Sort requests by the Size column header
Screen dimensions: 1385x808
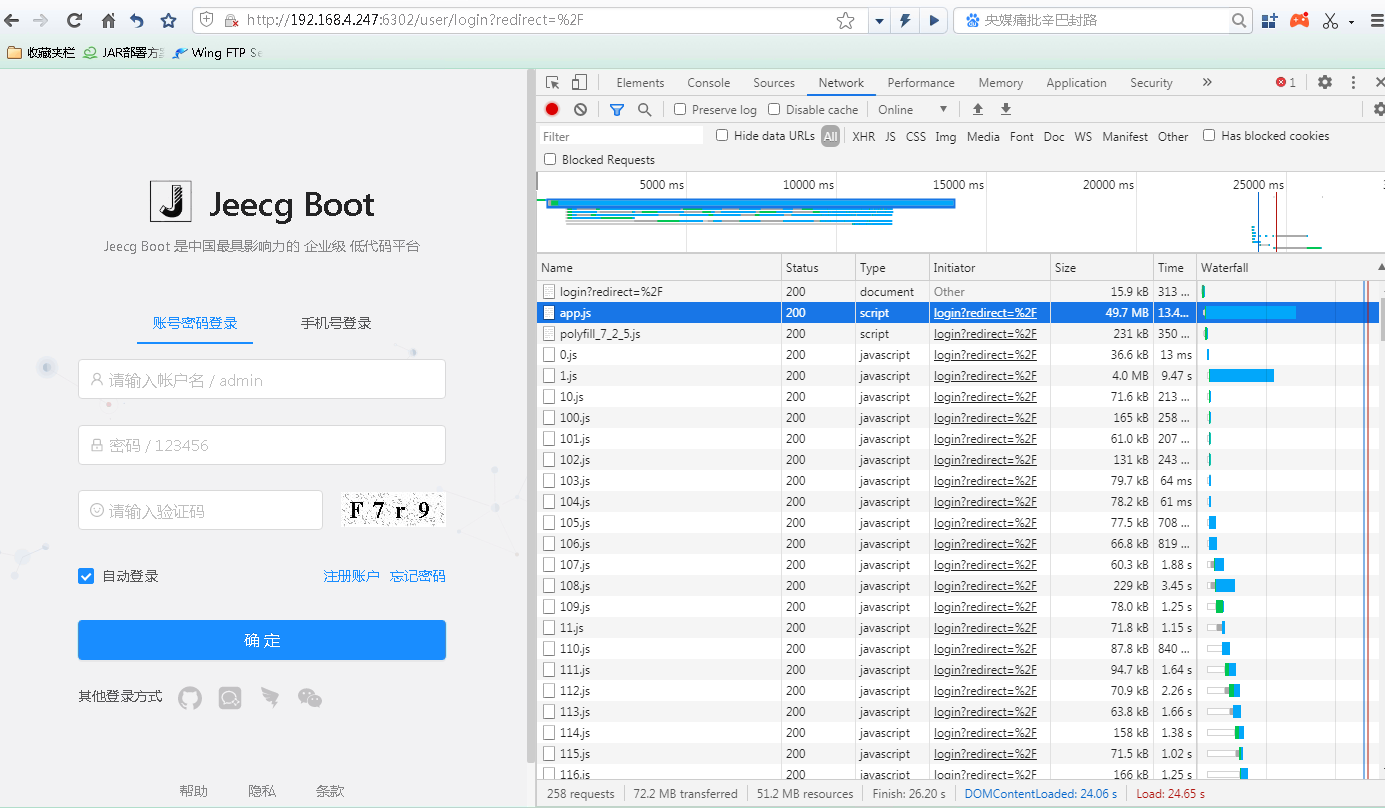(1102, 267)
